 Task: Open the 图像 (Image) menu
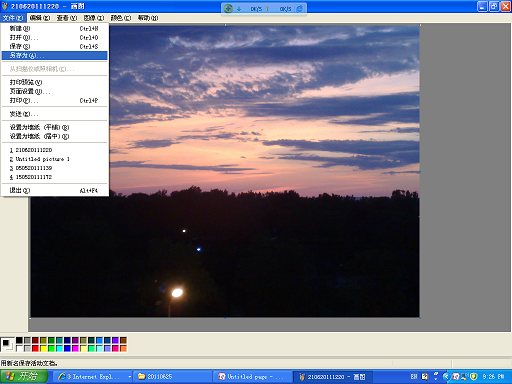pos(94,18)
